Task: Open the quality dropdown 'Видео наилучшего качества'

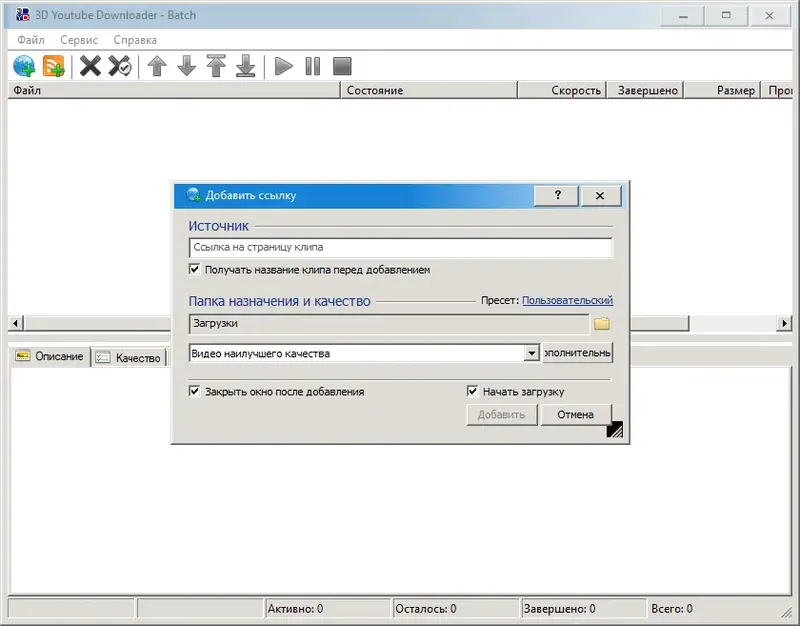Action: coord(533,352)
